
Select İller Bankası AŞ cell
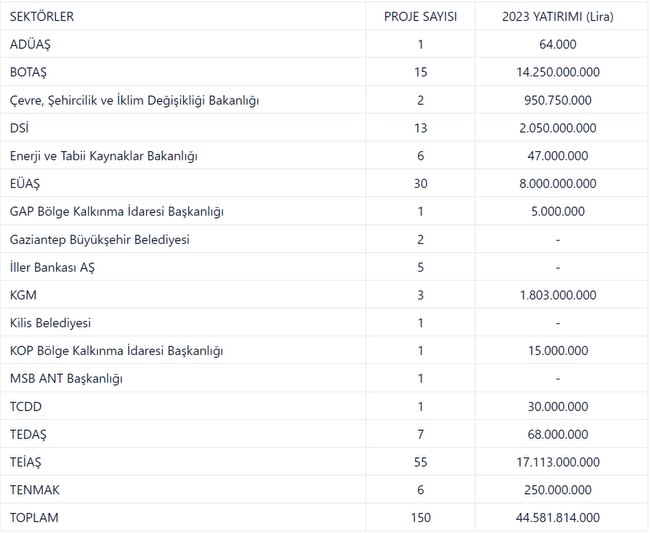[x=52, y=267]
